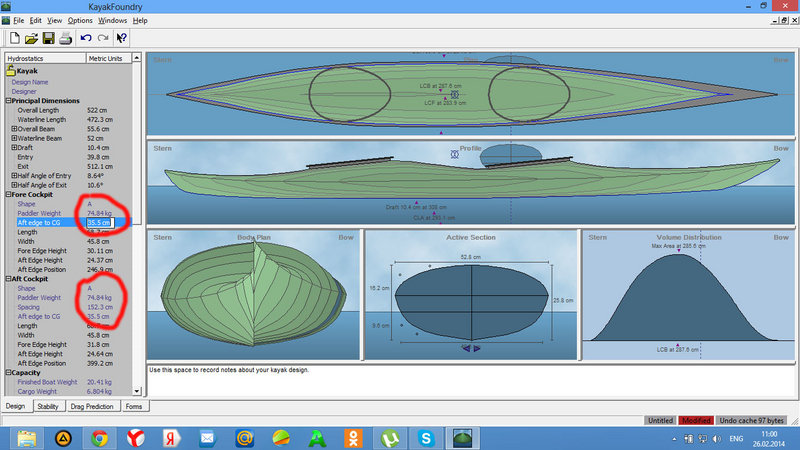Save design with the floppy disk icon
Screen dimensions: 800x450
pyautogui.click(x=48, y=38)
